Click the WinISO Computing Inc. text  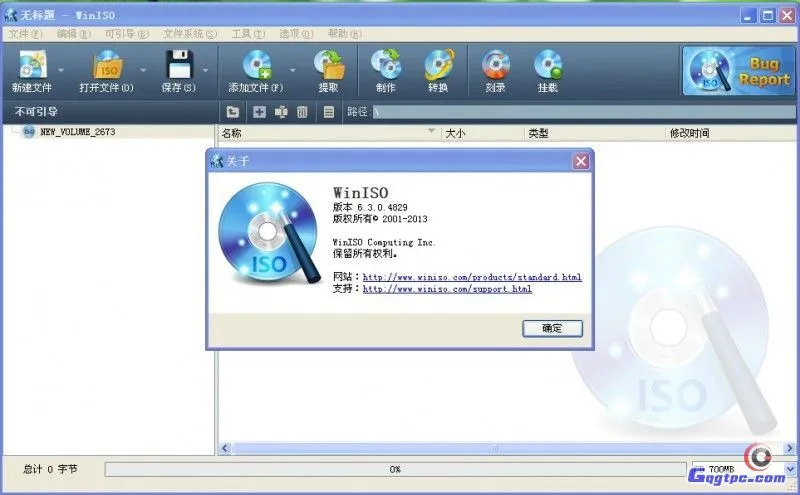click(384, 242)
